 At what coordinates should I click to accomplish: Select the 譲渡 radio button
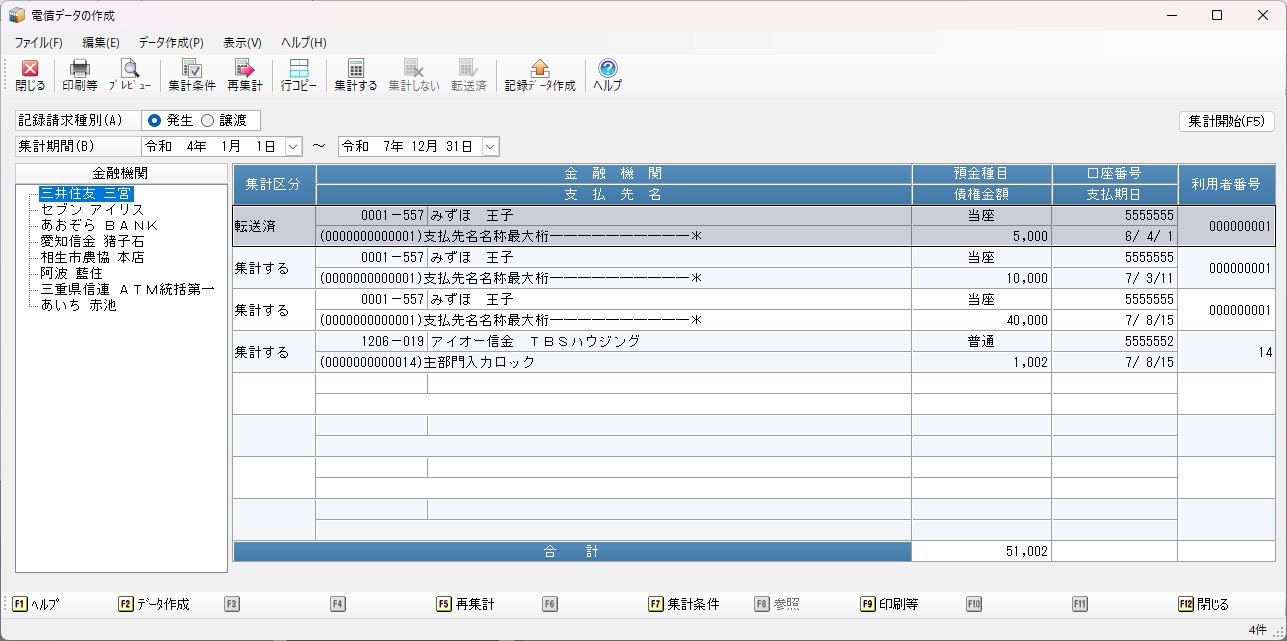(x=208, y=121)
